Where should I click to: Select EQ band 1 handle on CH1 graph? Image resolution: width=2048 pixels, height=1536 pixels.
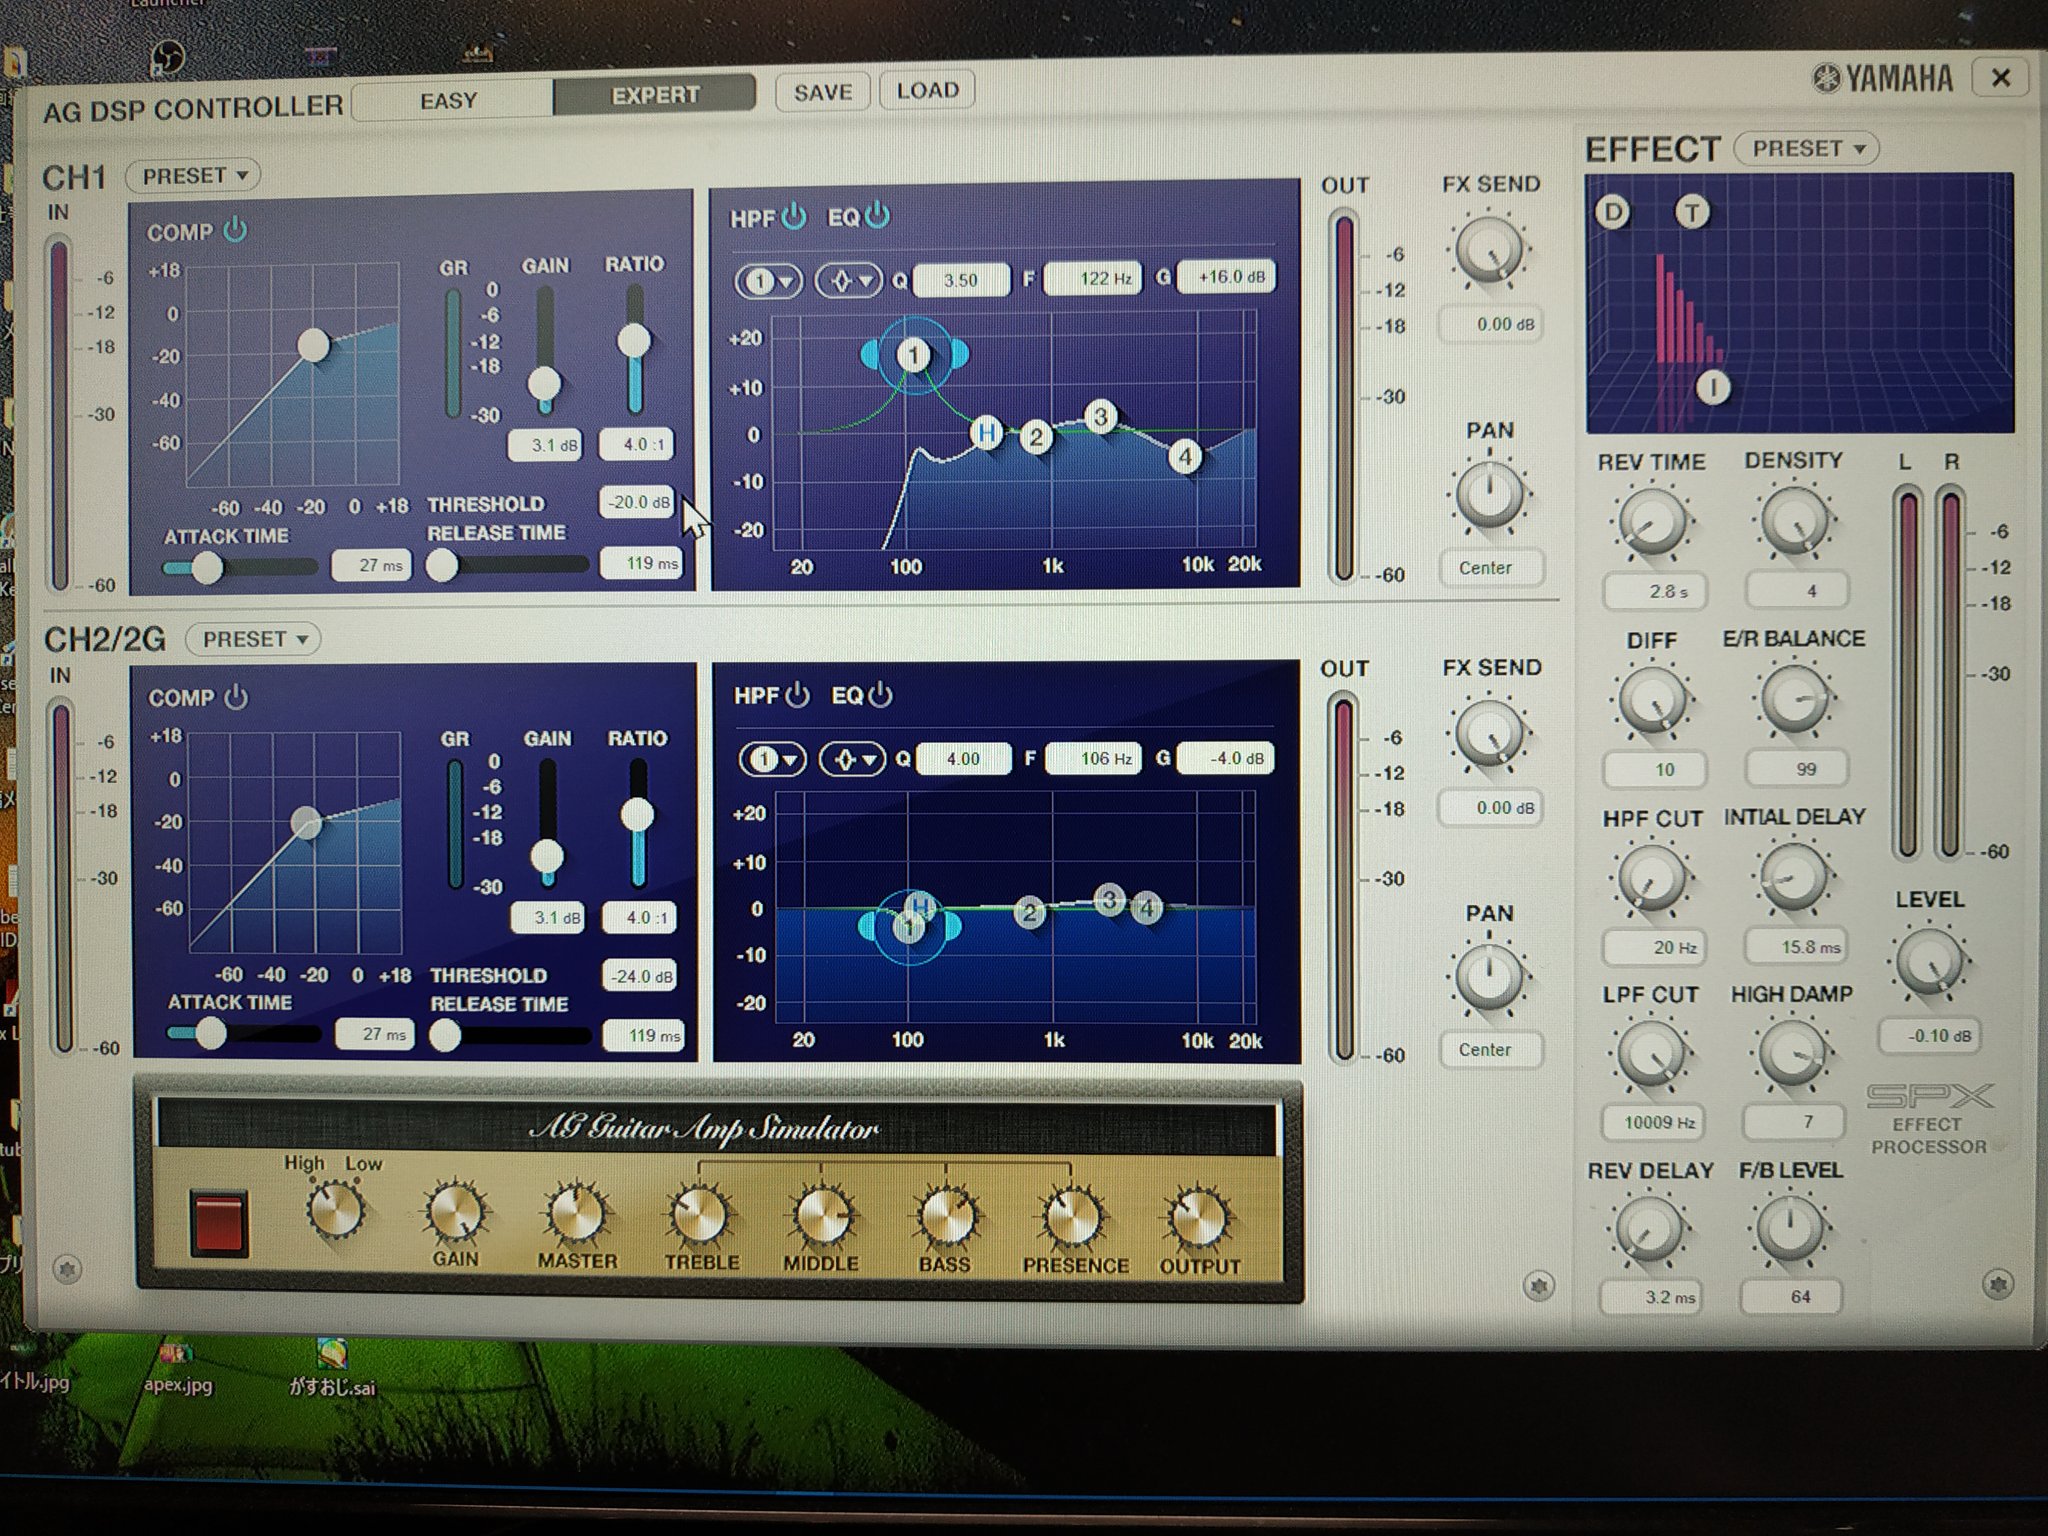coord(913,355)
